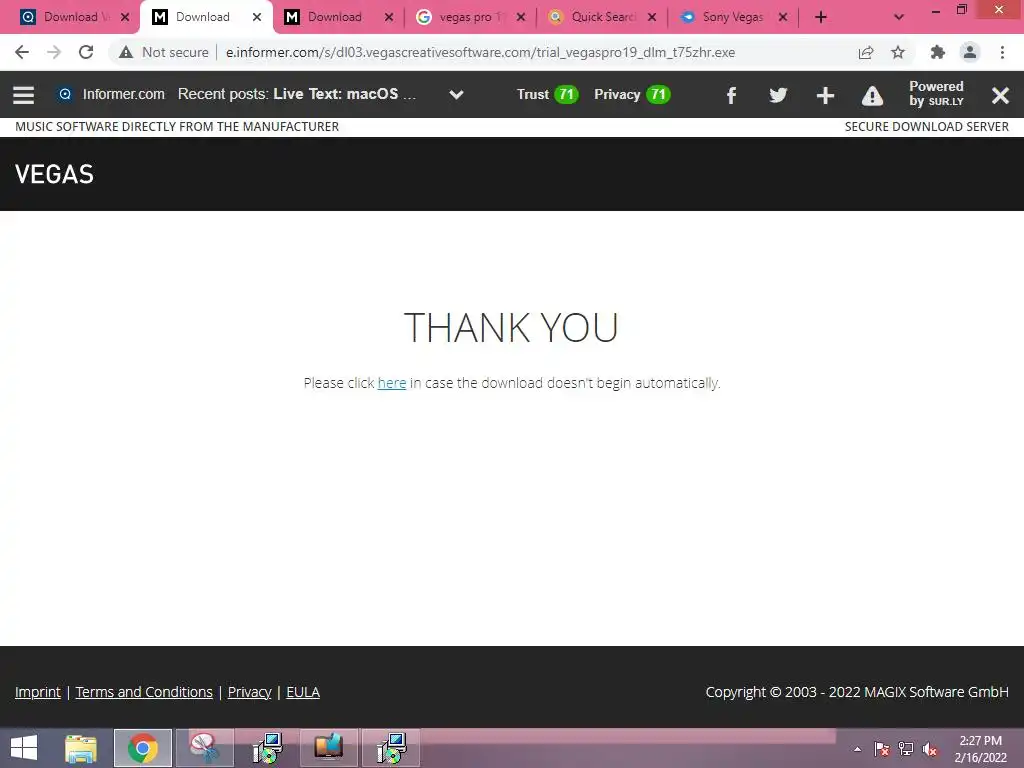Go back to the previous page
This screenshot has height=768, width=1024.
22,52
